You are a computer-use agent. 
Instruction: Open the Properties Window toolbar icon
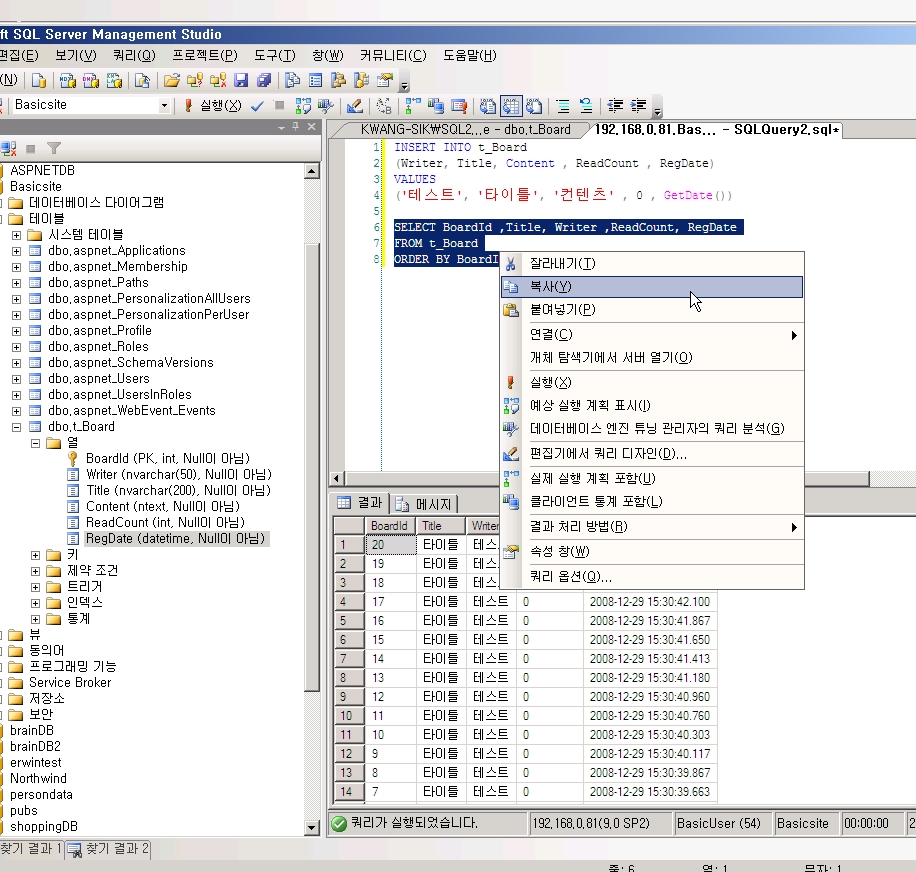click(x=385, y=80)
